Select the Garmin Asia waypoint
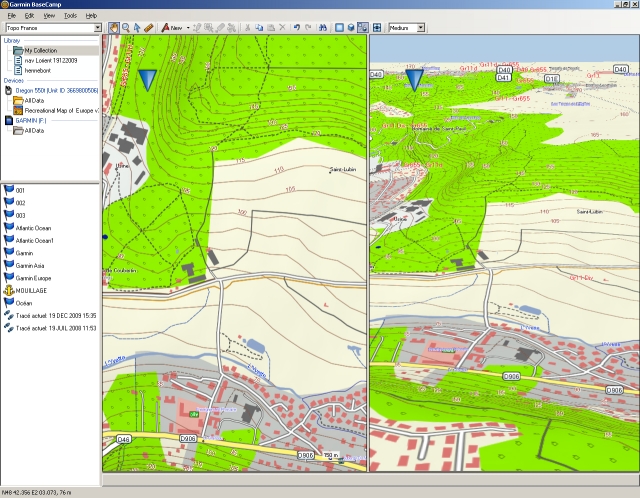The height and width of the screenshot is (498, 640). 30,266
